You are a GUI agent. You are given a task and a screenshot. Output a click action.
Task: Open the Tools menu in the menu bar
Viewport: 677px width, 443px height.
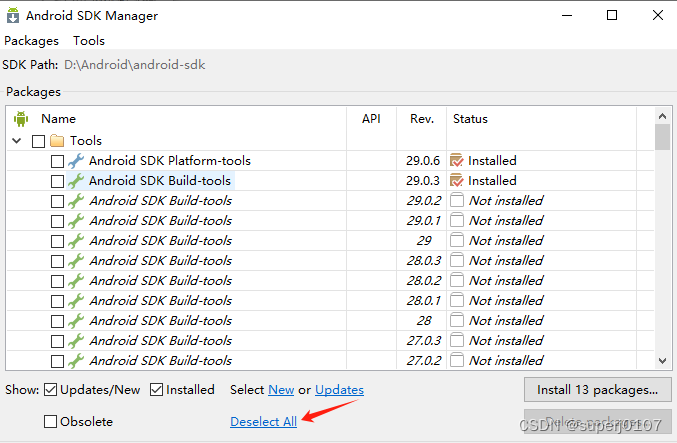[x=89, y=41]
